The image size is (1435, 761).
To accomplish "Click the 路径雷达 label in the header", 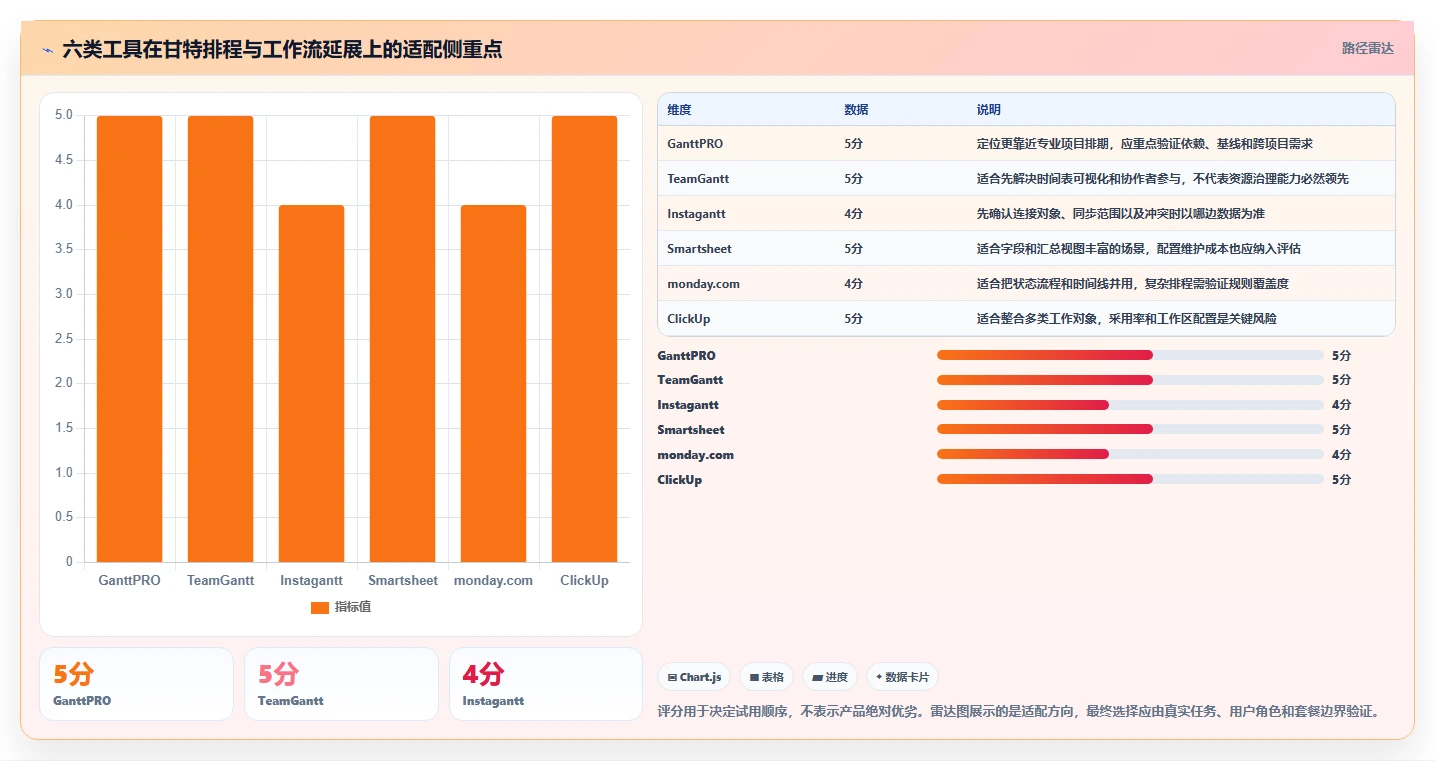I will (x=1367, y=48).
